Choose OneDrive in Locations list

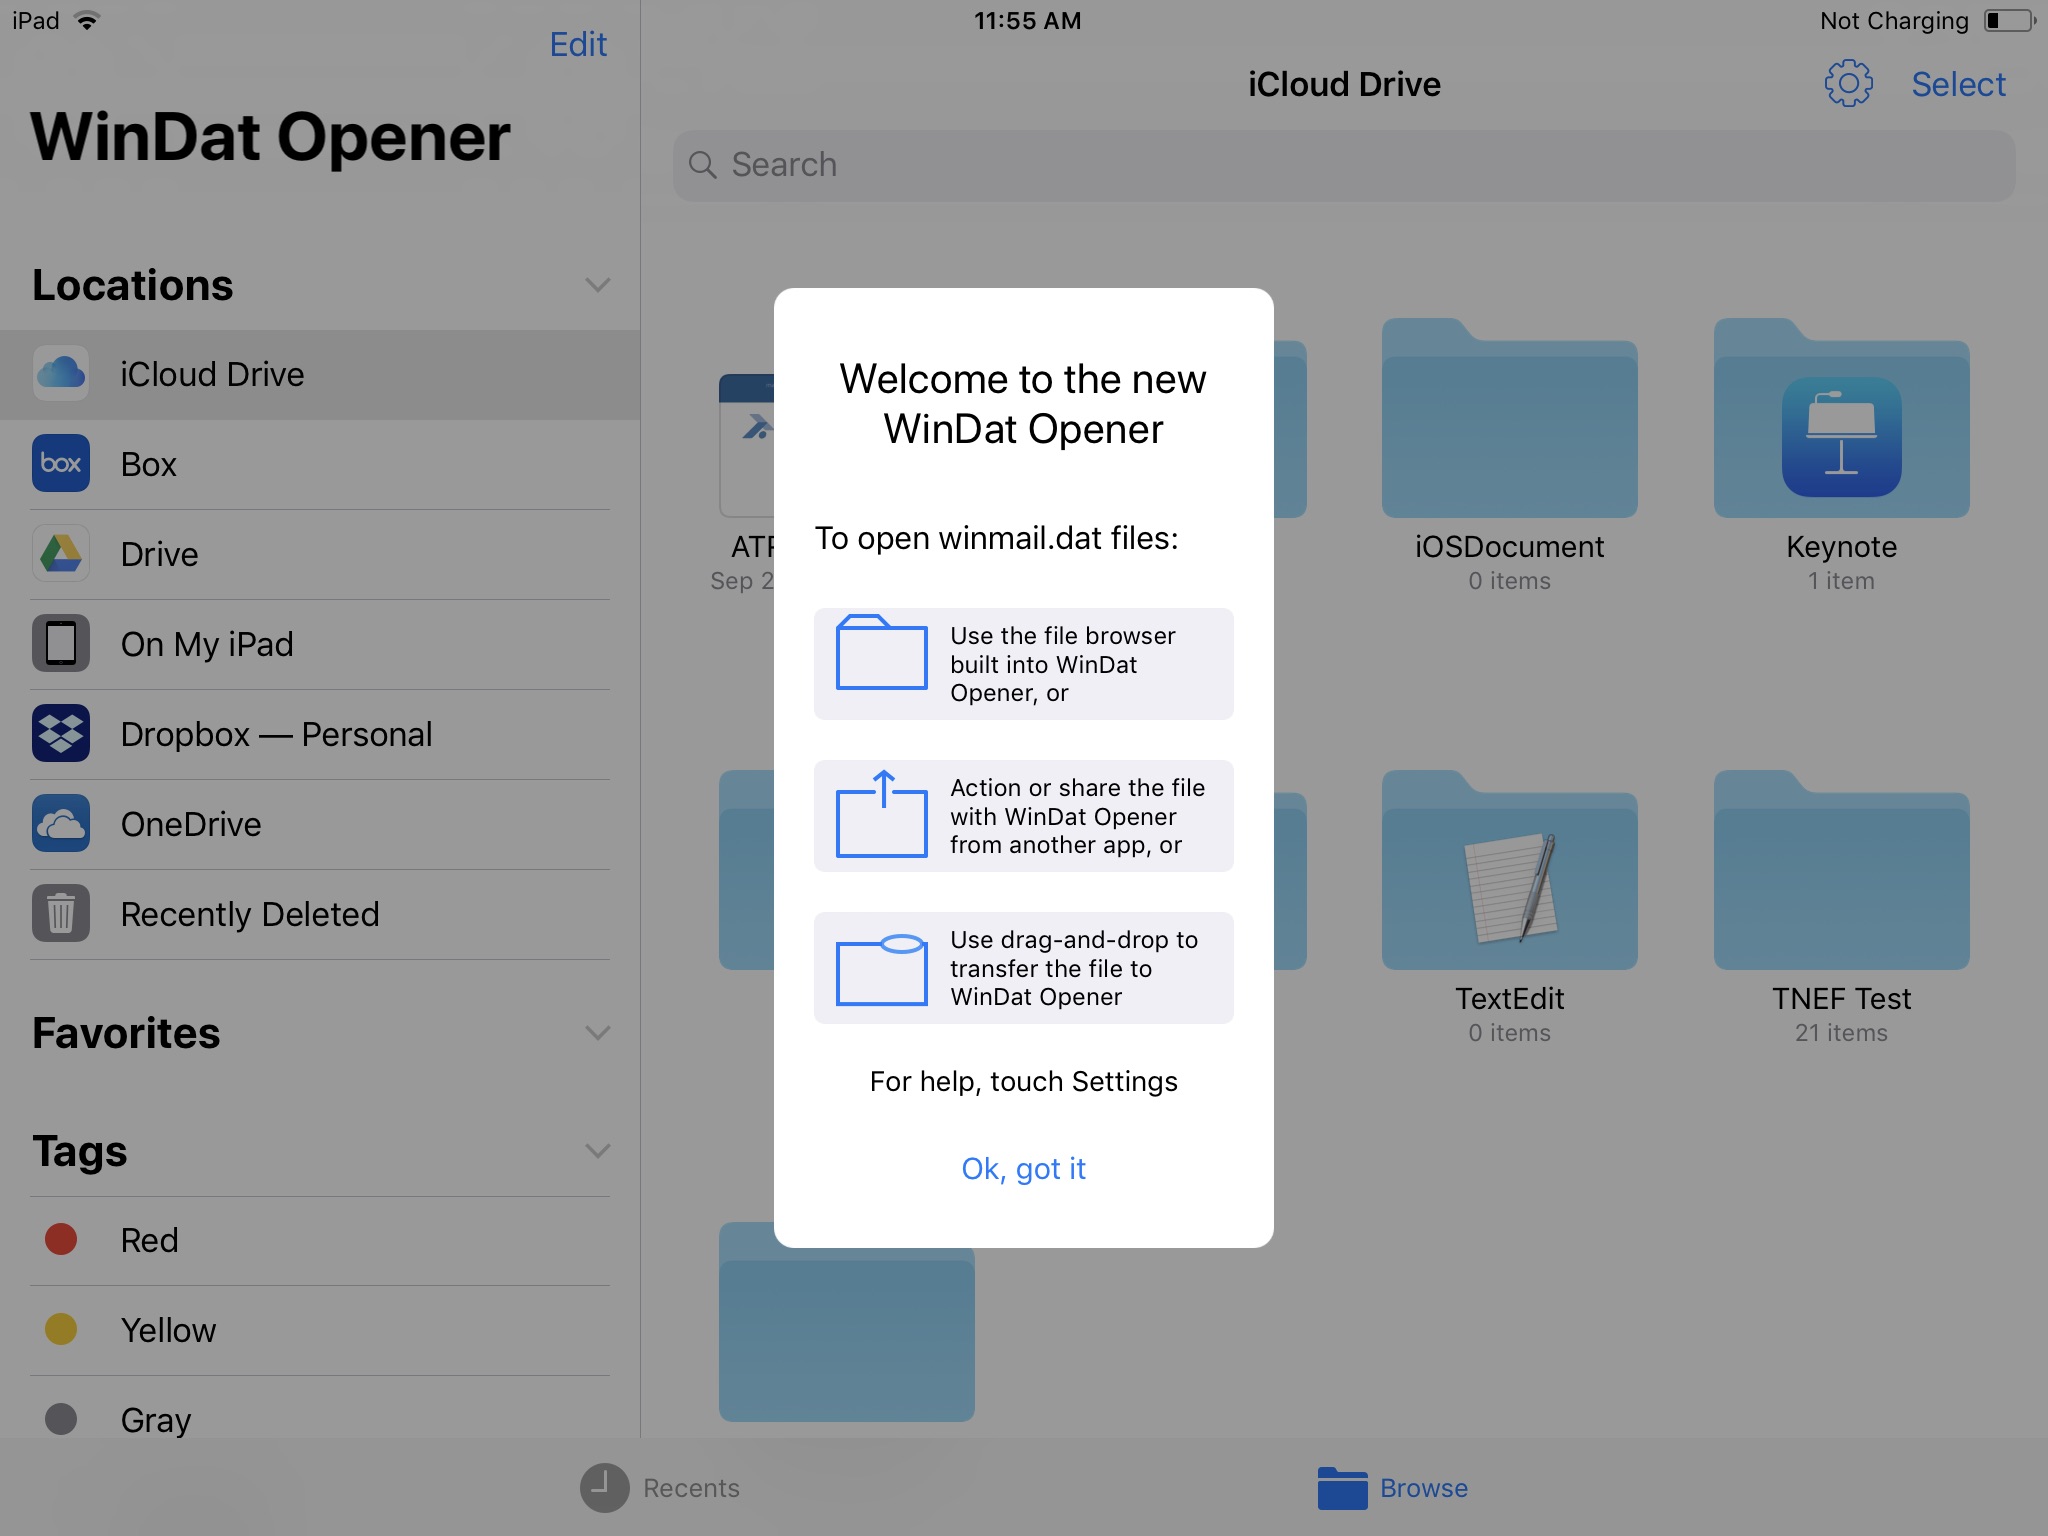click(x=320, y=825)
